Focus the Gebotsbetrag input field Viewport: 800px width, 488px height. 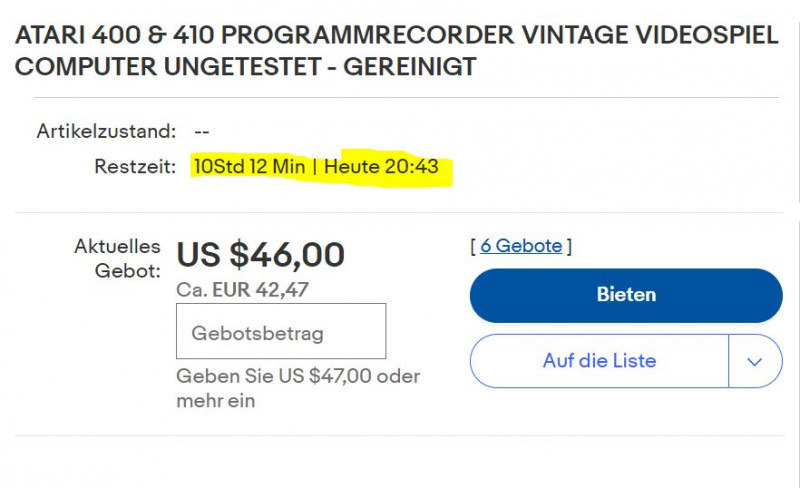click(x=281, y=331)
